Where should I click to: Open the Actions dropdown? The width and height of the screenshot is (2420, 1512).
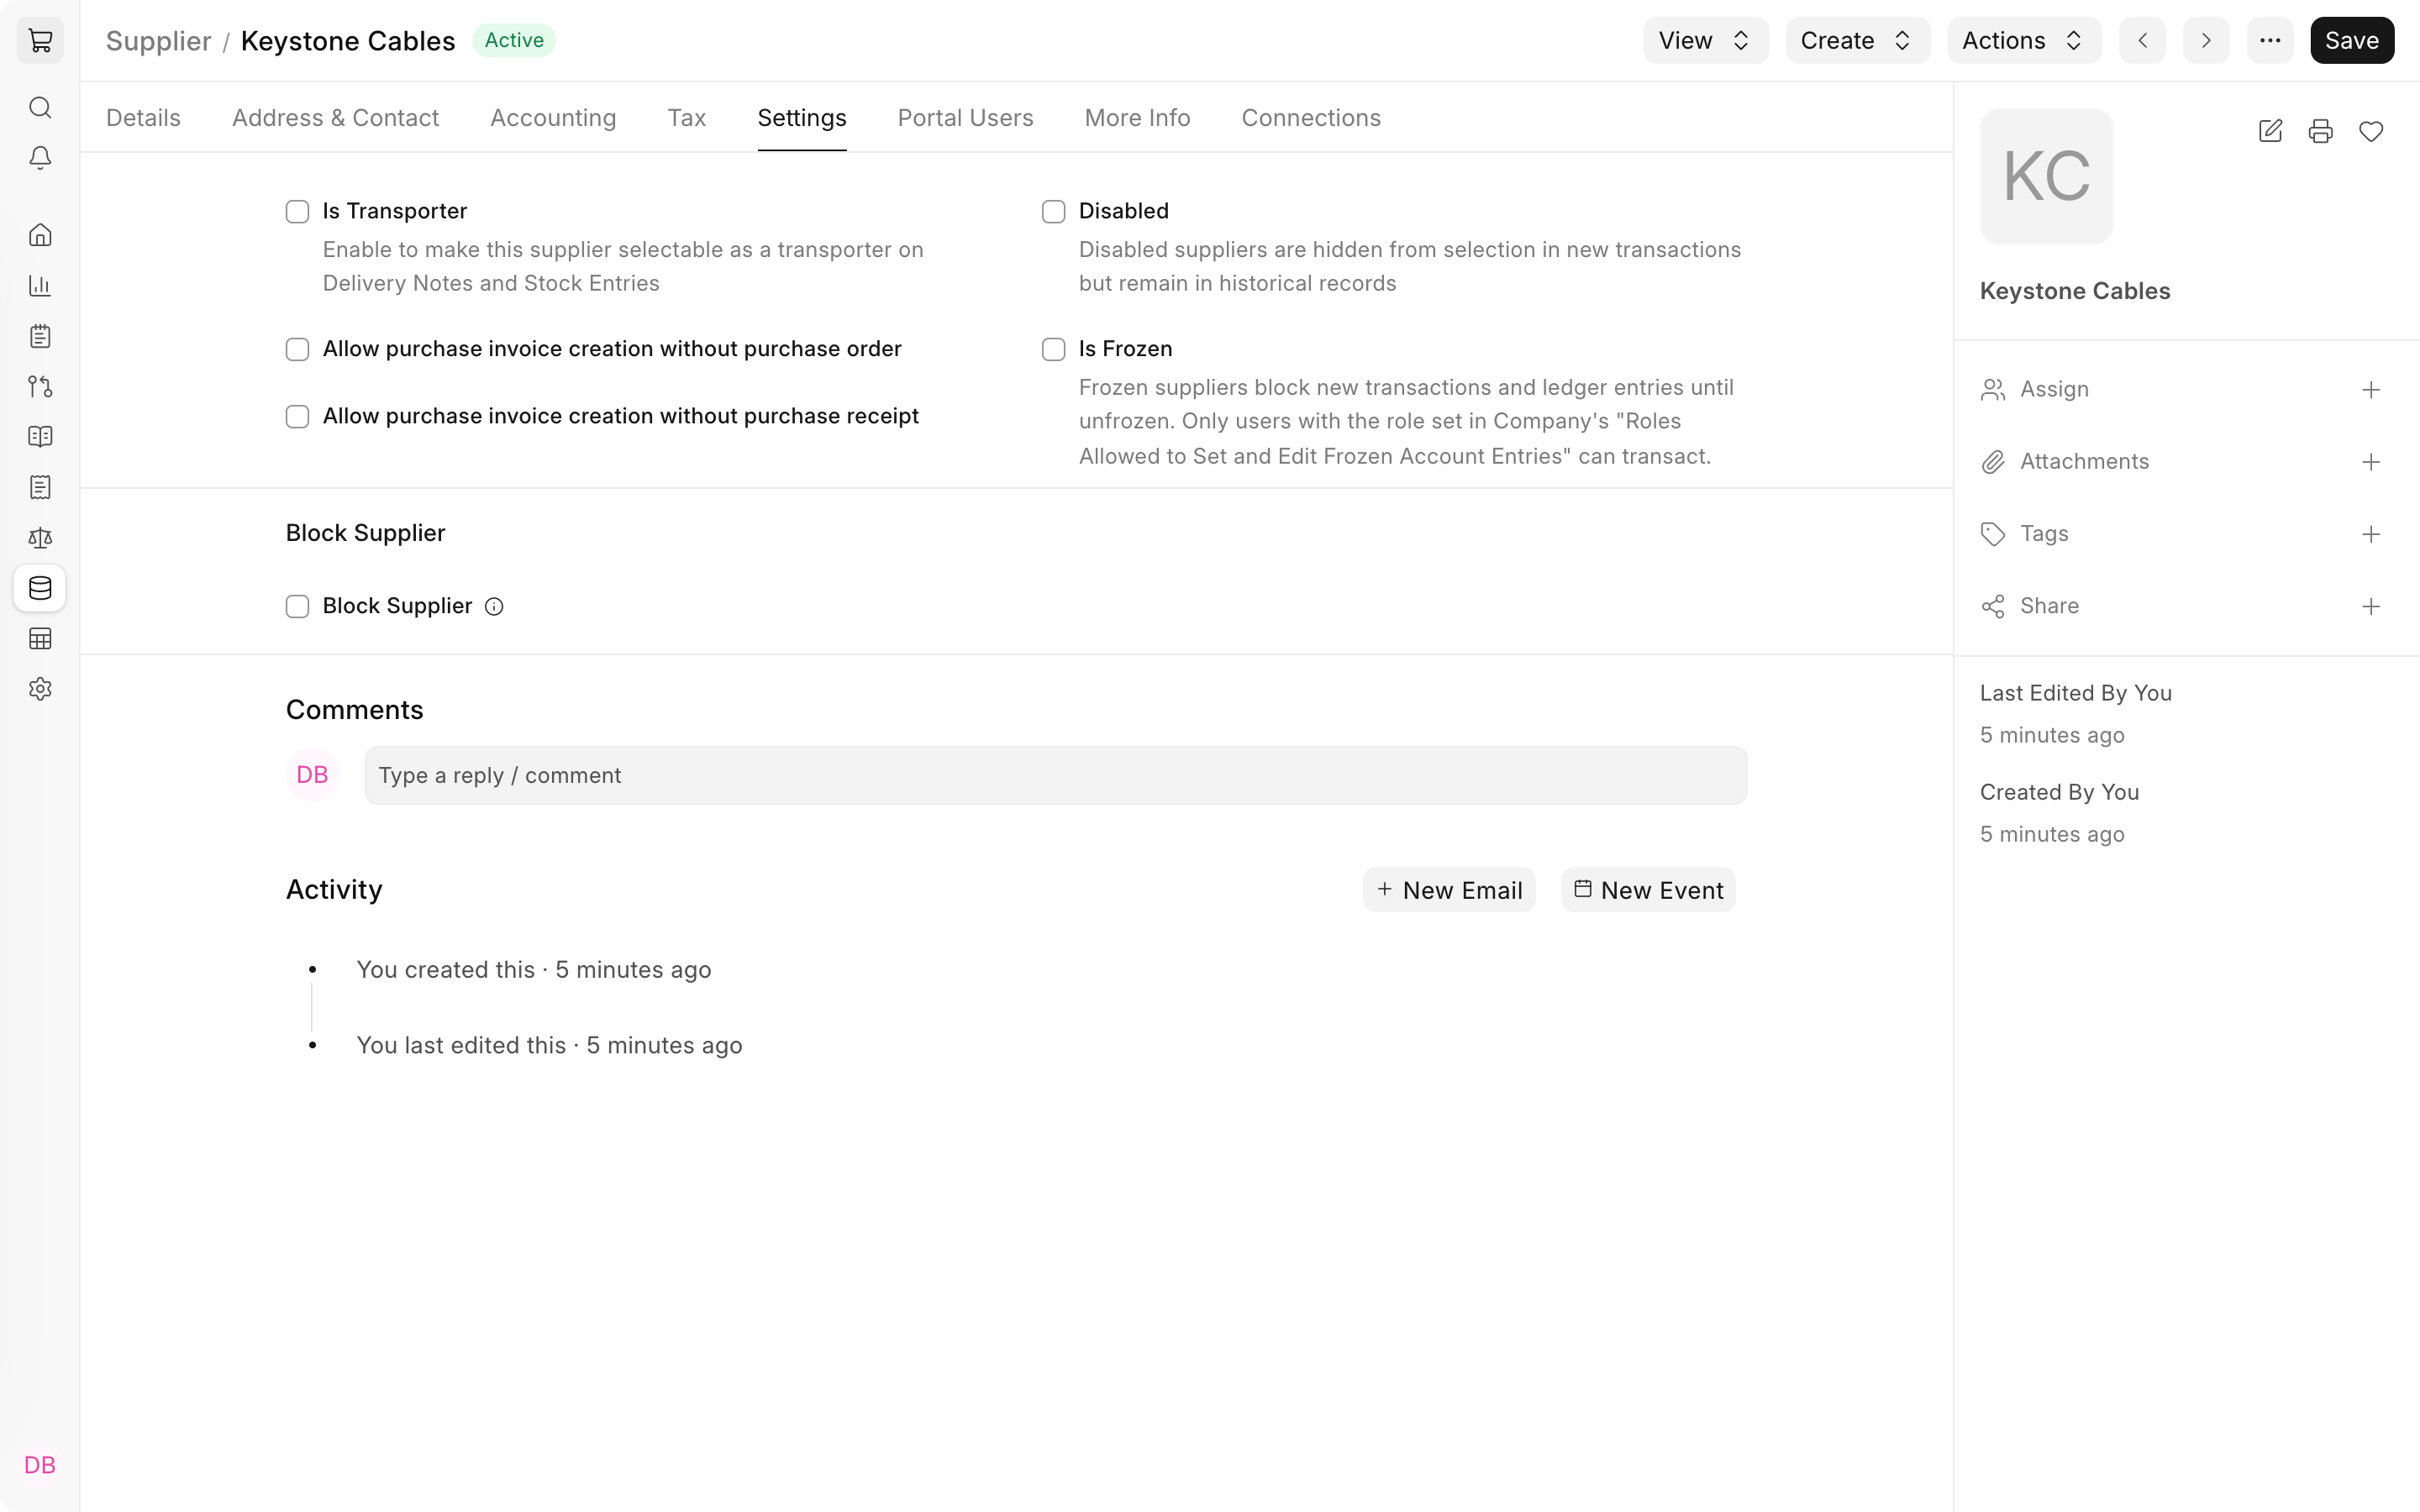(x=2024, y=40)
